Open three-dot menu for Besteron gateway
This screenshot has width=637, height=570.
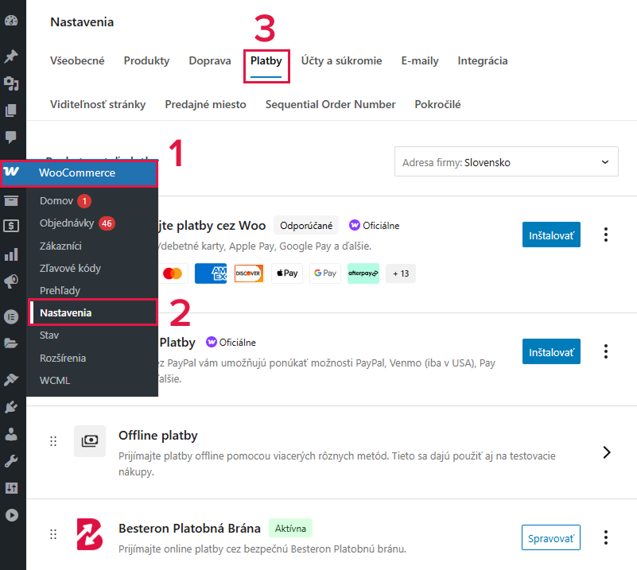[x=606, y=537]
